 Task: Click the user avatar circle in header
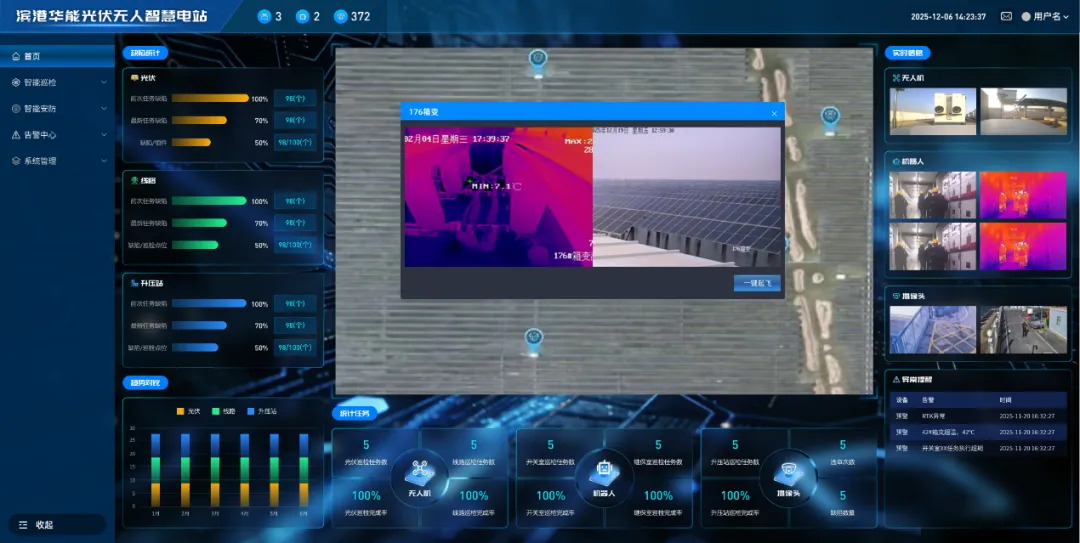coord(1026,17)
